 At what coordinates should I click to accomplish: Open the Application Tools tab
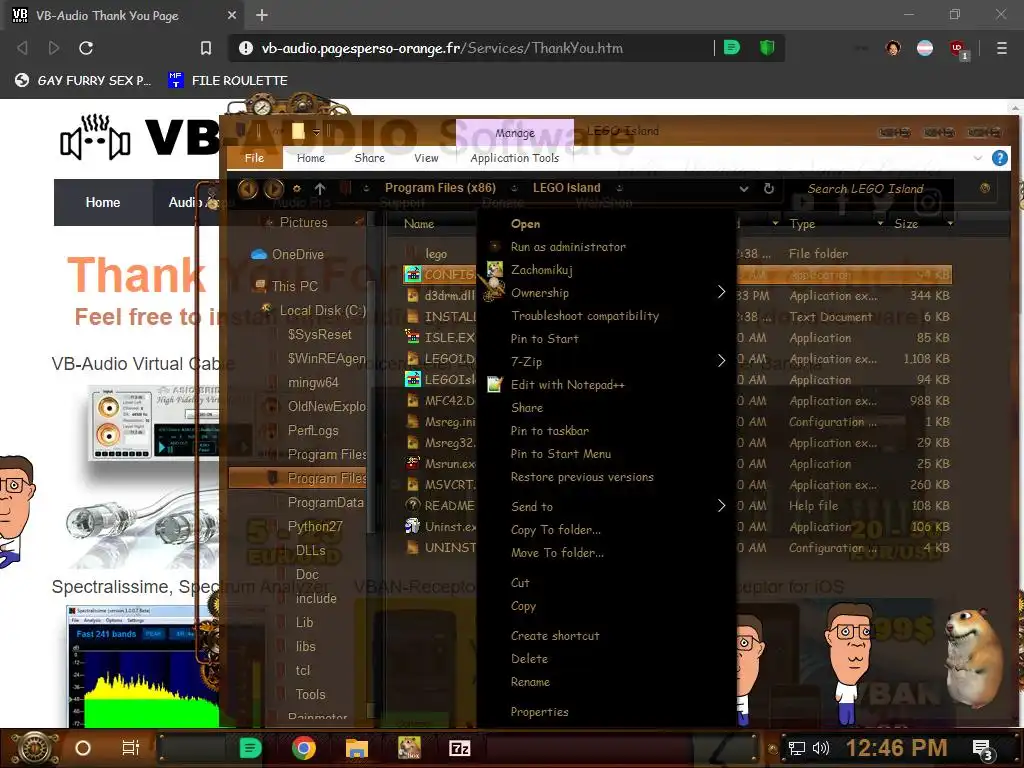[x=515, y=158]
